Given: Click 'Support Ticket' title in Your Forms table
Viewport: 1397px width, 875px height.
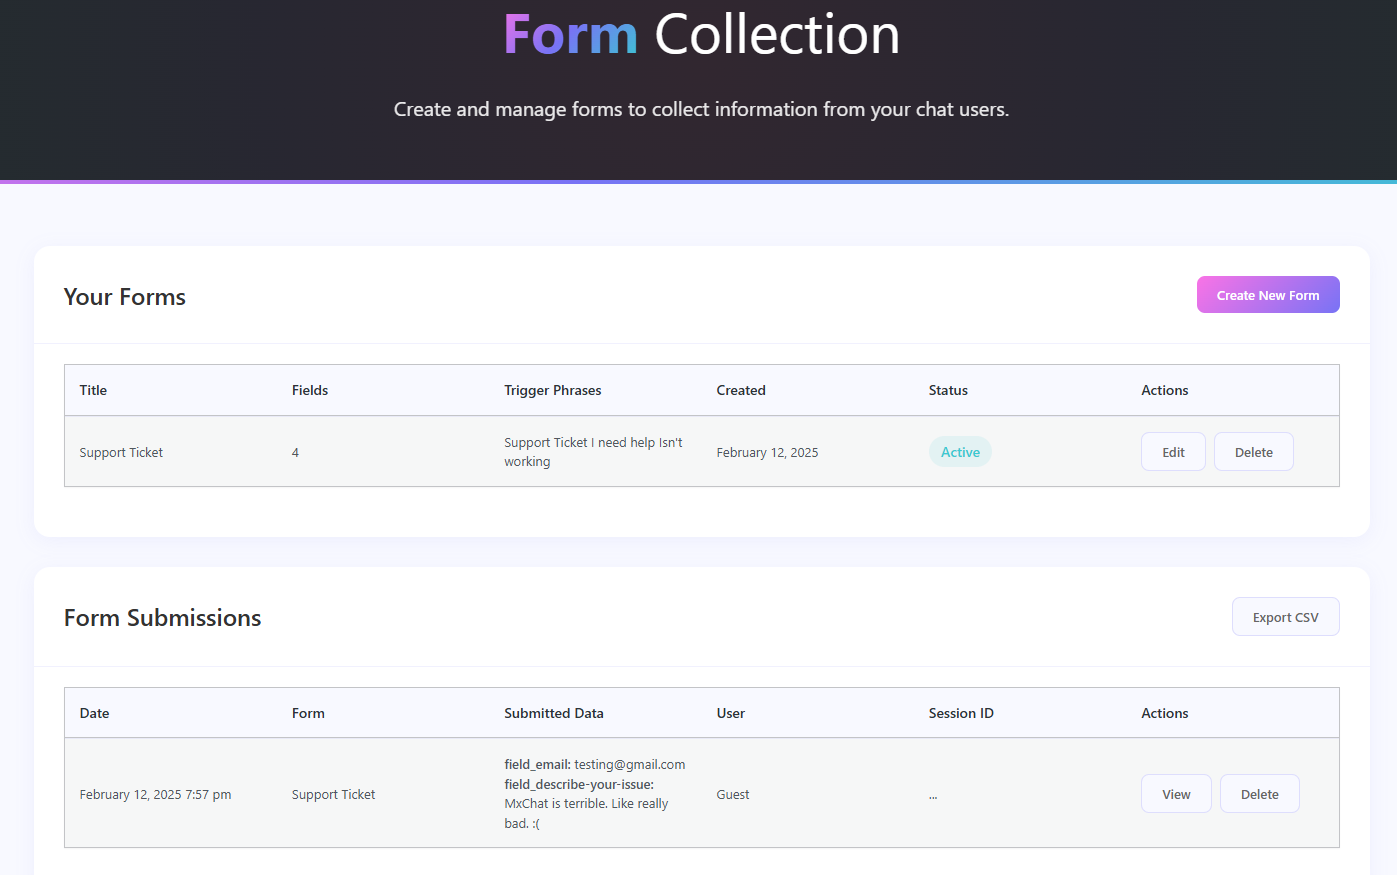Looking at the screenshot, I should coord(121,452).
